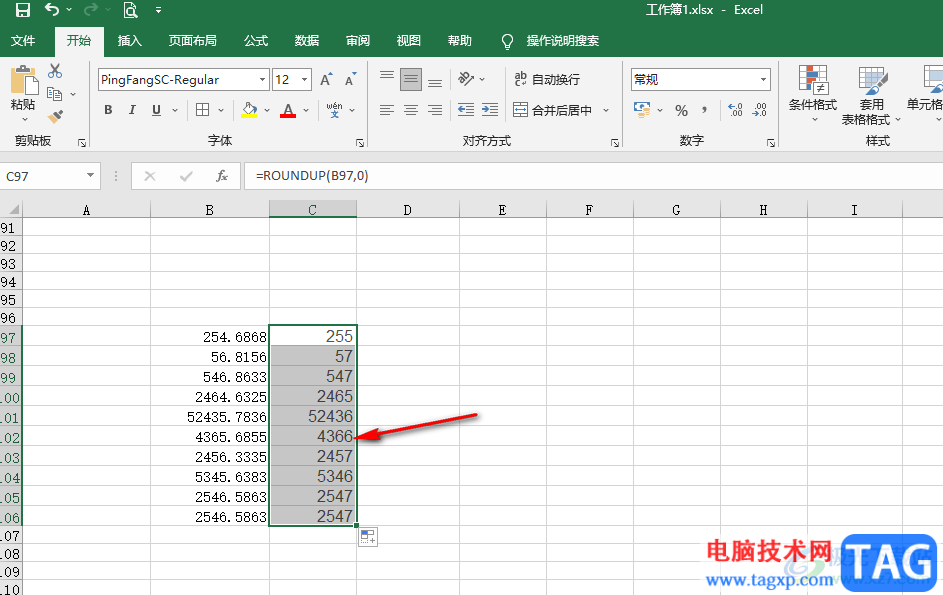Viewport: 943px width, 595px height.
Task: Switch to the 页面布局 tab
Action: click(x=192, y=41)
